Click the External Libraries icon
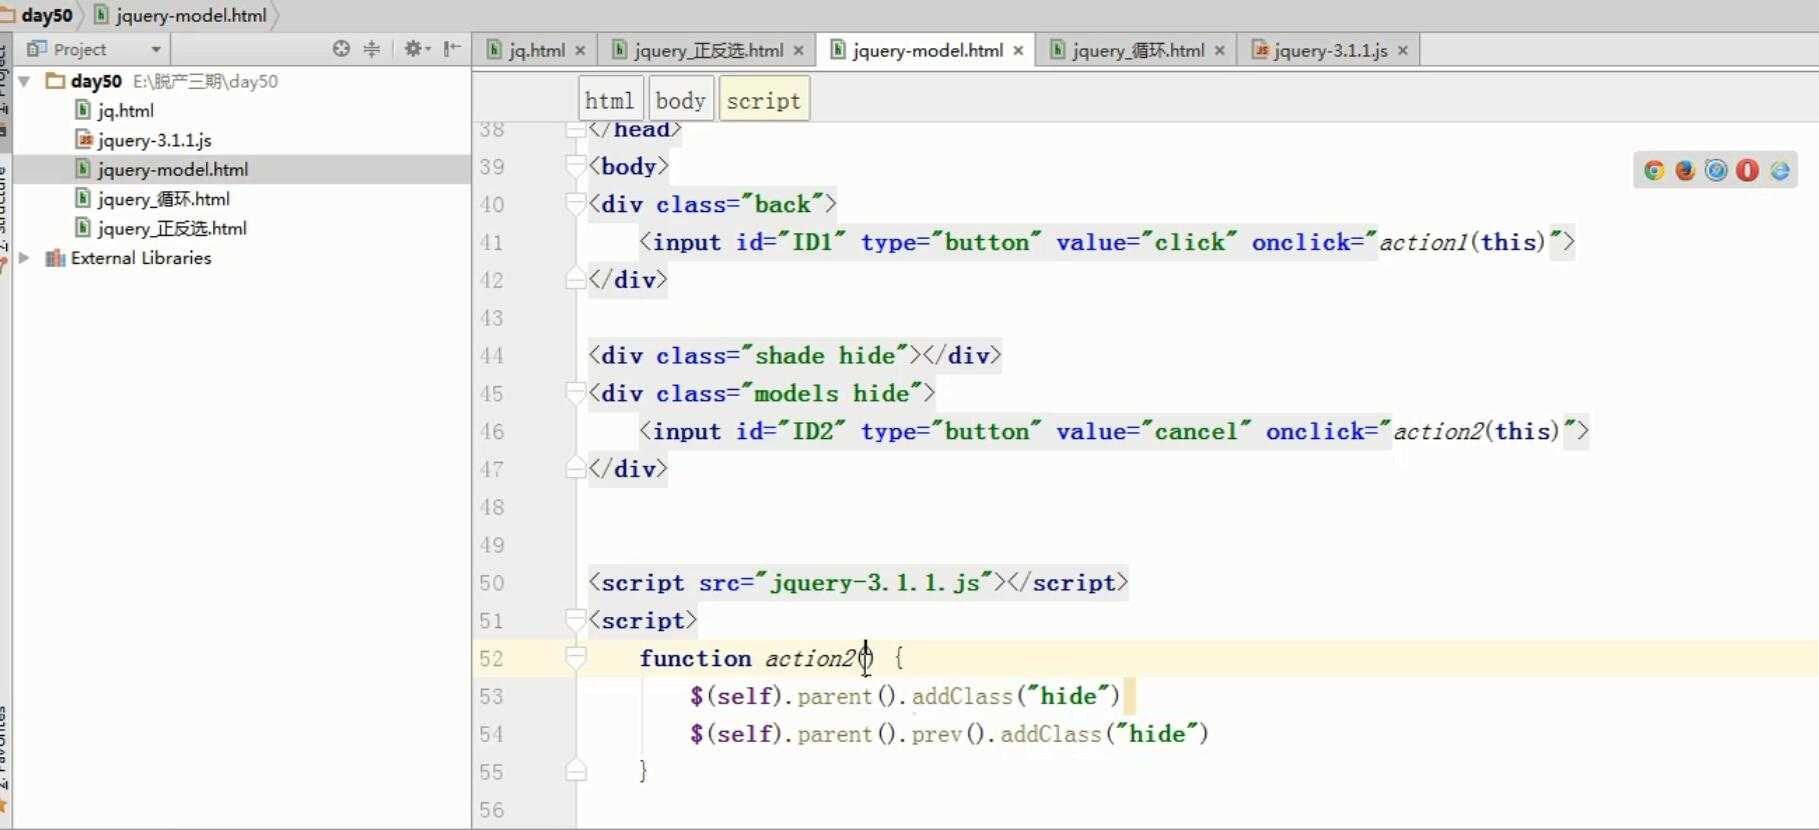The width and height of the screenshot is (1819, 830). pos(55,258)
